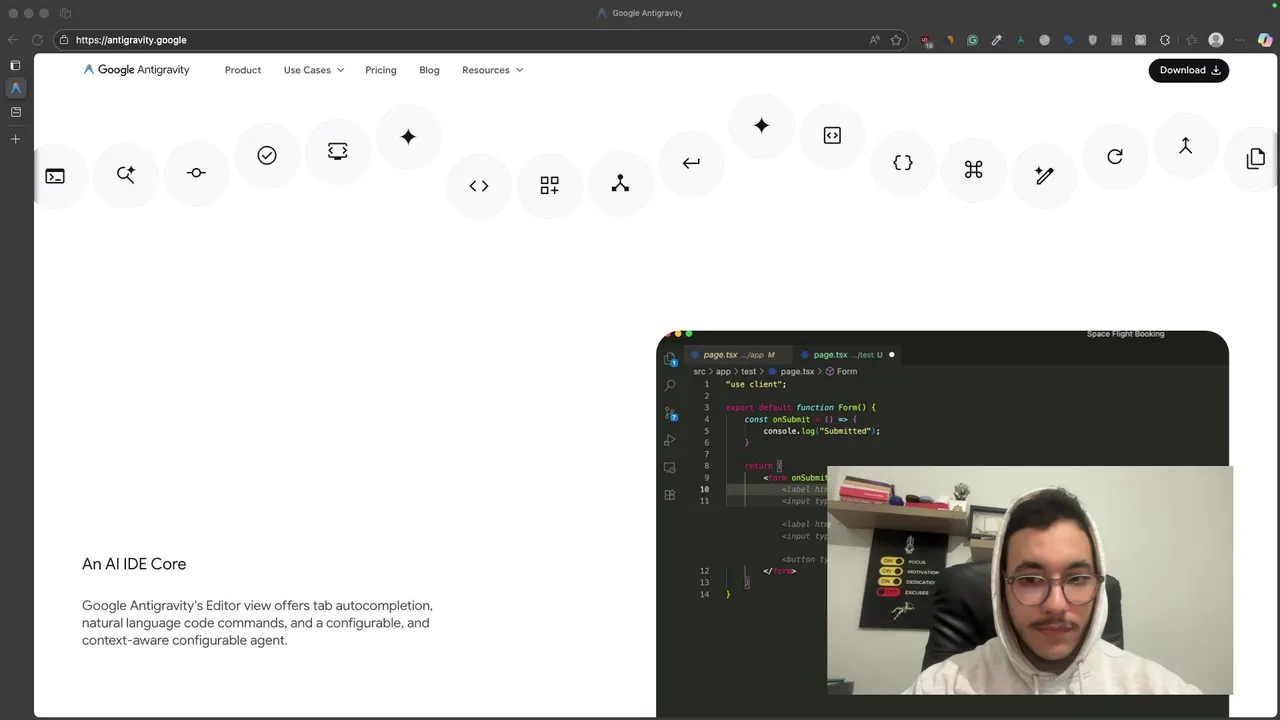Click the git commit node icon bubble
Viewport: 1280px width, 720px height.
pos(196,173)
